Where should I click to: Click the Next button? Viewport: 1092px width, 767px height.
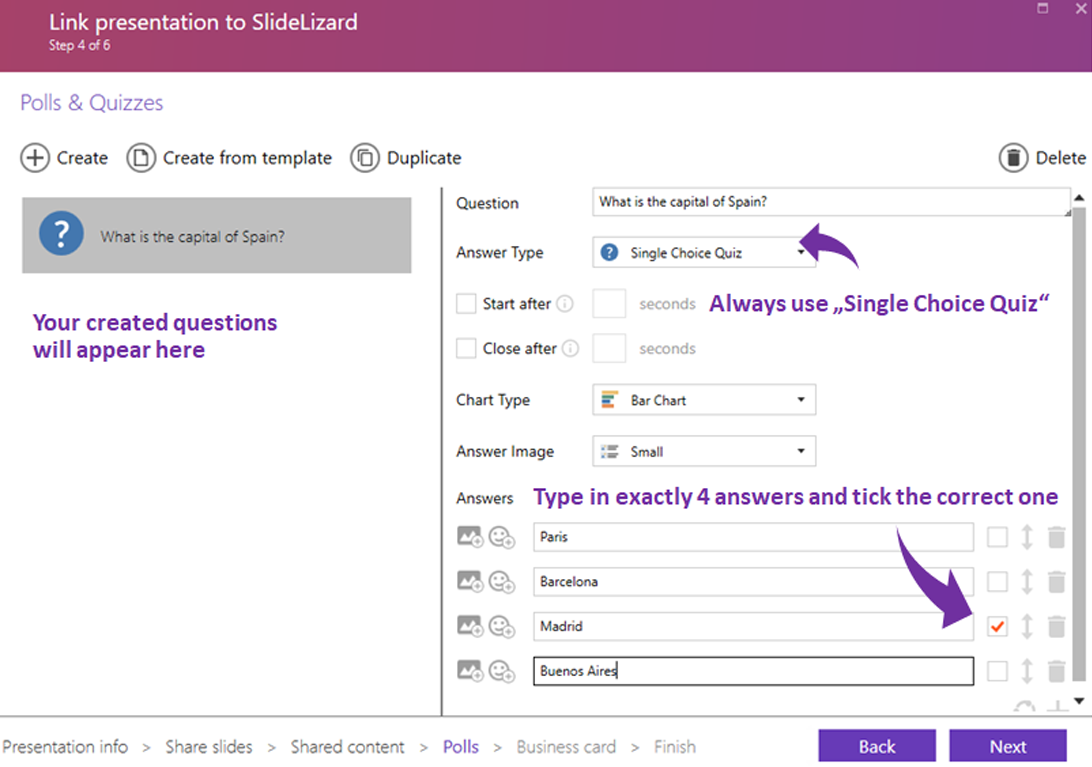(x=1008, y=747)
